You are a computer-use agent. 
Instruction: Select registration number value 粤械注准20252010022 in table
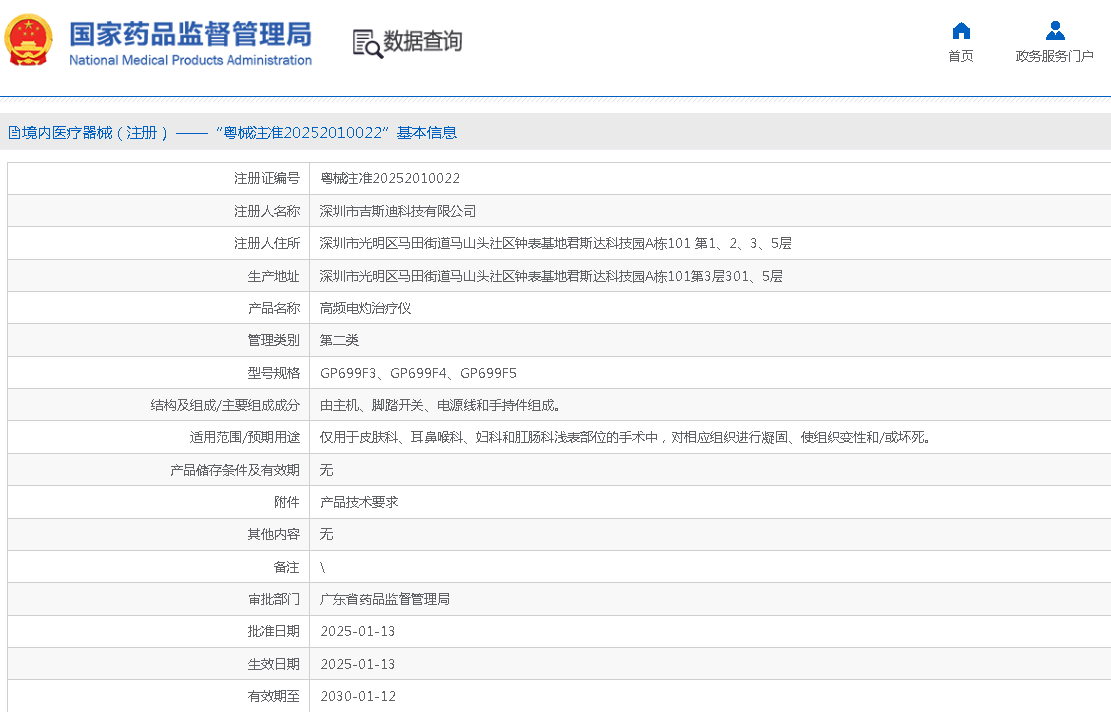pyautogui.click(x=390, y=178)
